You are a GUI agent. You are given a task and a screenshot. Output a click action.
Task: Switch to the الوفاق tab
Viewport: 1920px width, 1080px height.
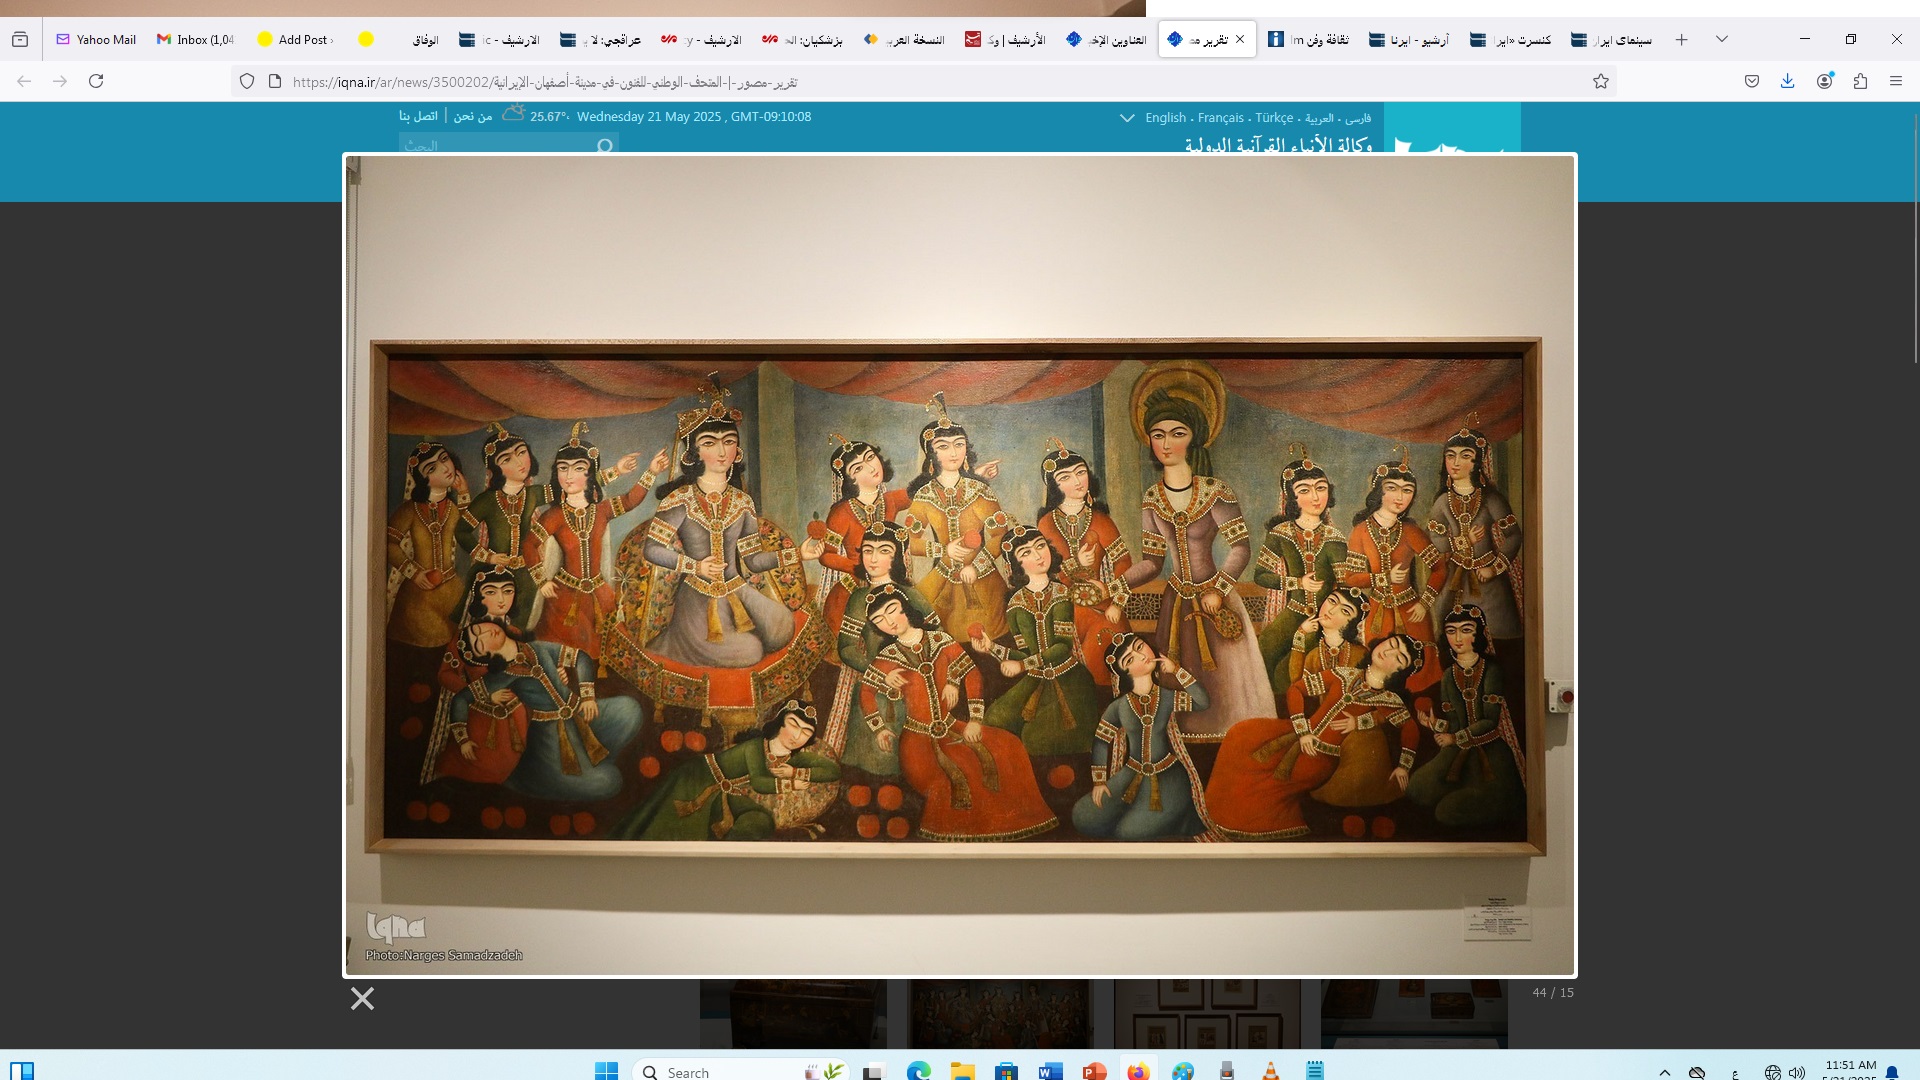[398, 39]
